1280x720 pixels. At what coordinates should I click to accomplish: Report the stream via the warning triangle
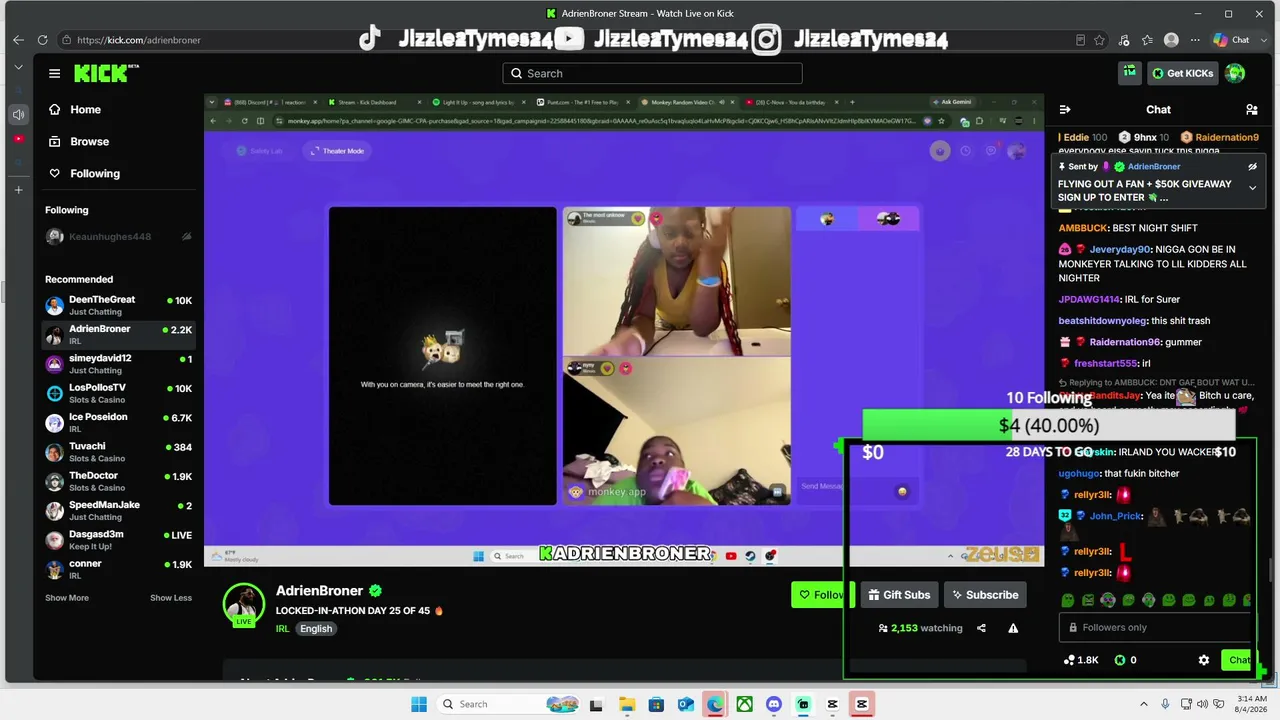[1013, 628]
